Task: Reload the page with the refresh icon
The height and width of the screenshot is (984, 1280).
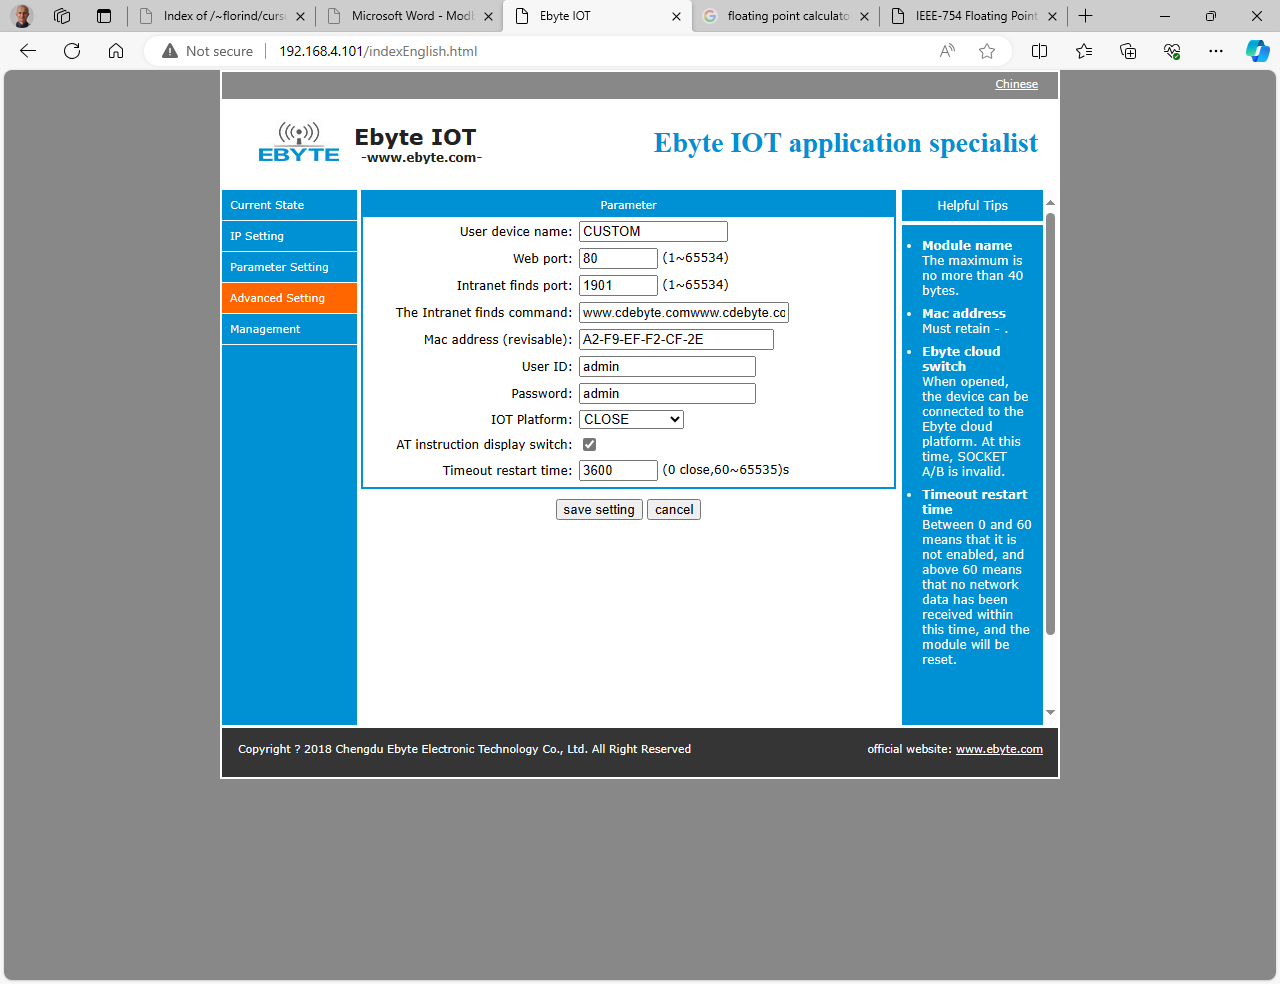Action: click(x=72, y=51)
